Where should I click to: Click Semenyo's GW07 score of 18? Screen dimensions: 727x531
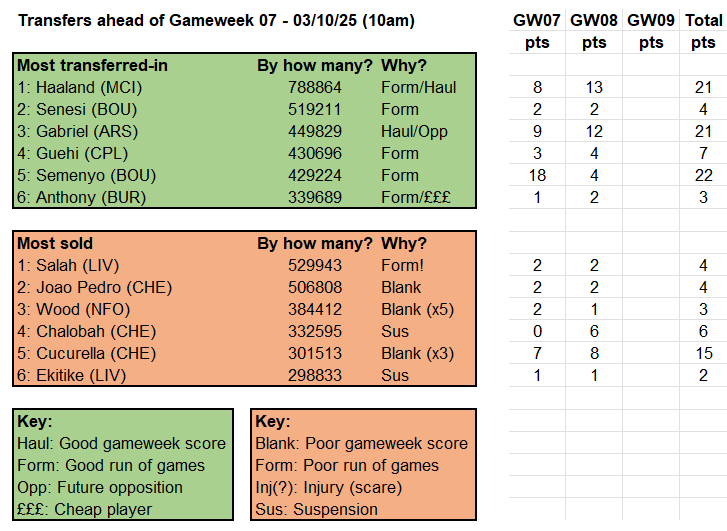pos(538,175)
